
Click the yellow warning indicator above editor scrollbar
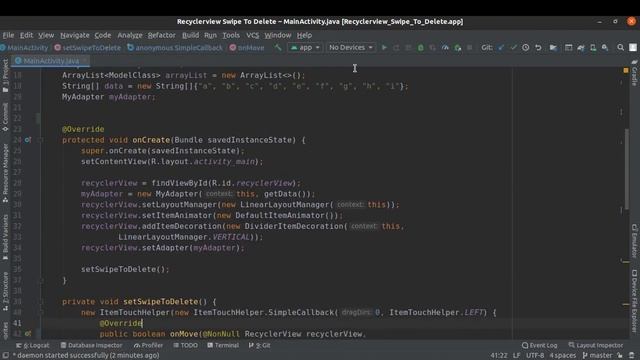point(626,70)
